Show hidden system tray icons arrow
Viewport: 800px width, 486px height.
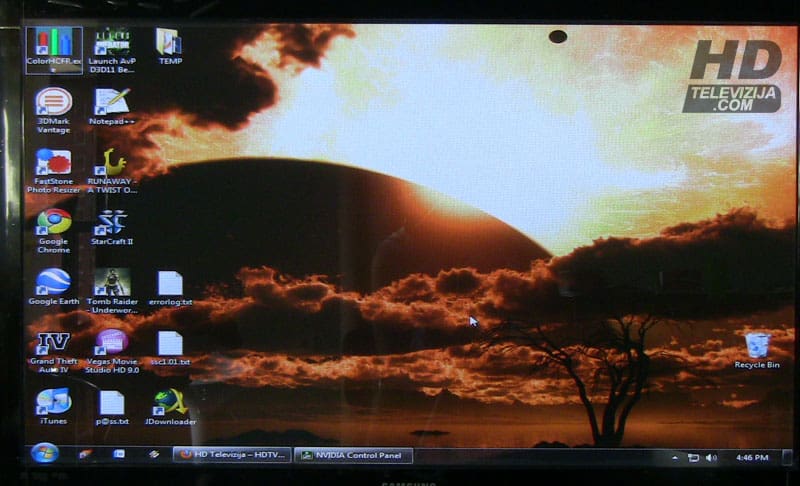coord(676,457)
